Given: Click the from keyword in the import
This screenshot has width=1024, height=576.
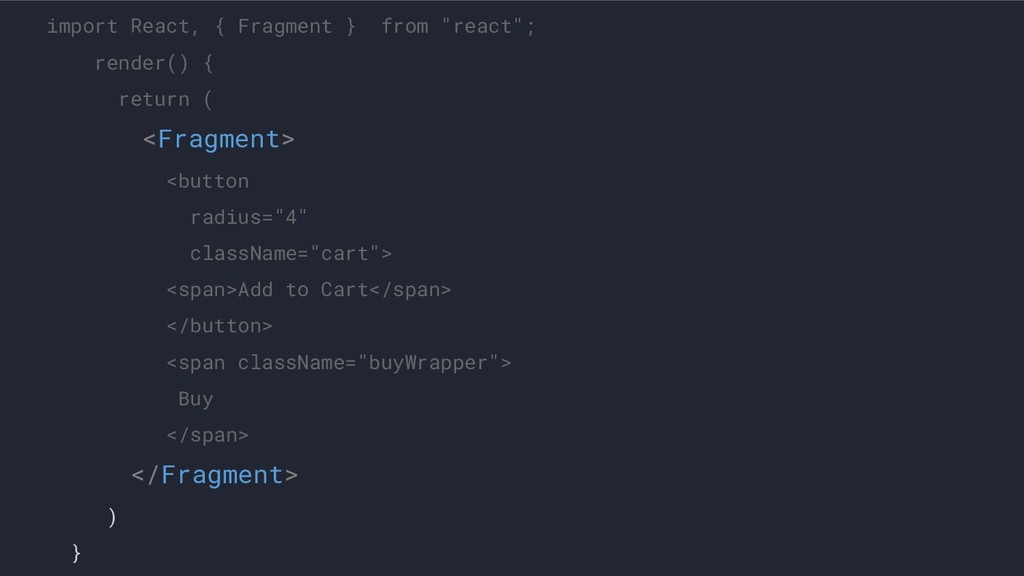Looking at the screenshot, I should 404,26.
